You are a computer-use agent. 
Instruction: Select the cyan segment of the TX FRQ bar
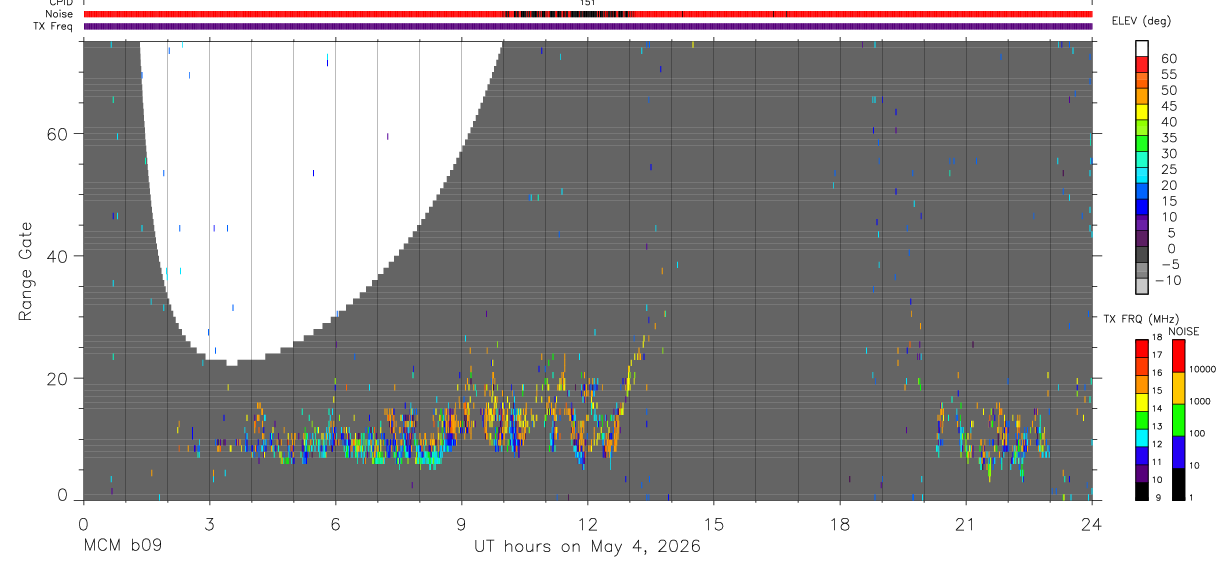[1142, 438]
